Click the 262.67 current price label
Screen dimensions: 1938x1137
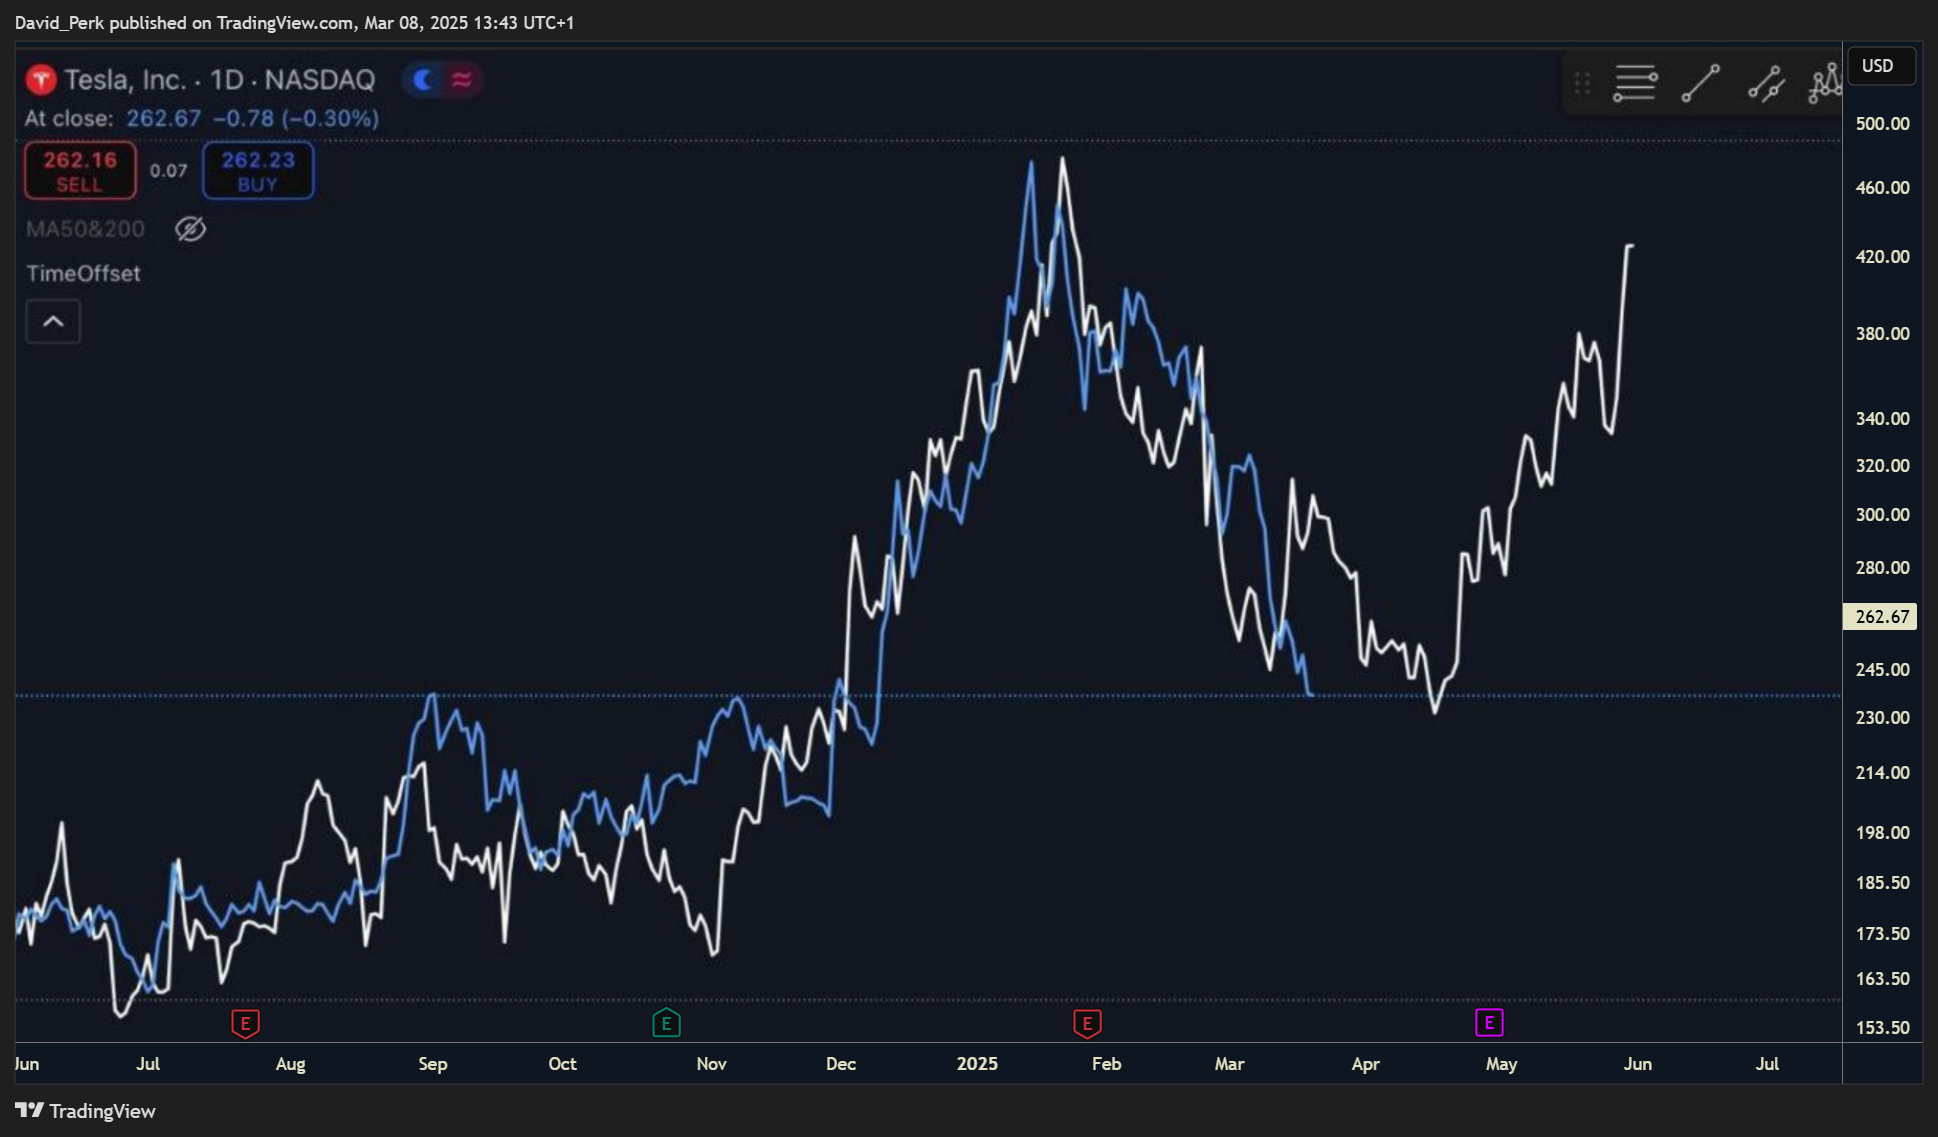(1881, 616)
